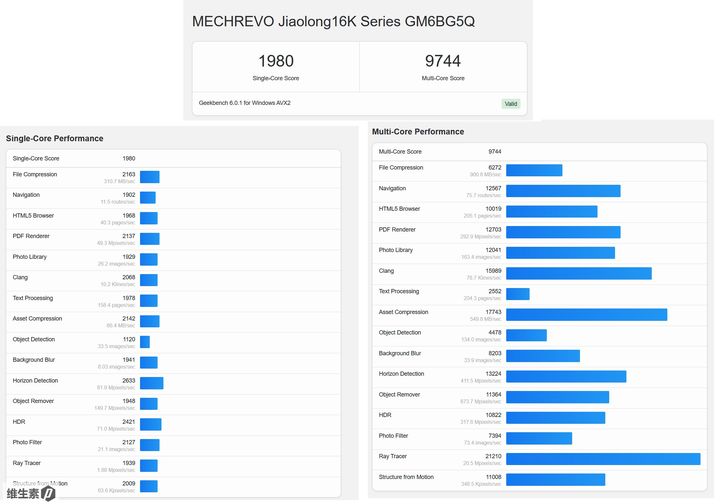Click Multi-Core Clang score 15989
This screenshot has width=720, height=504.
tap(493, 271)
